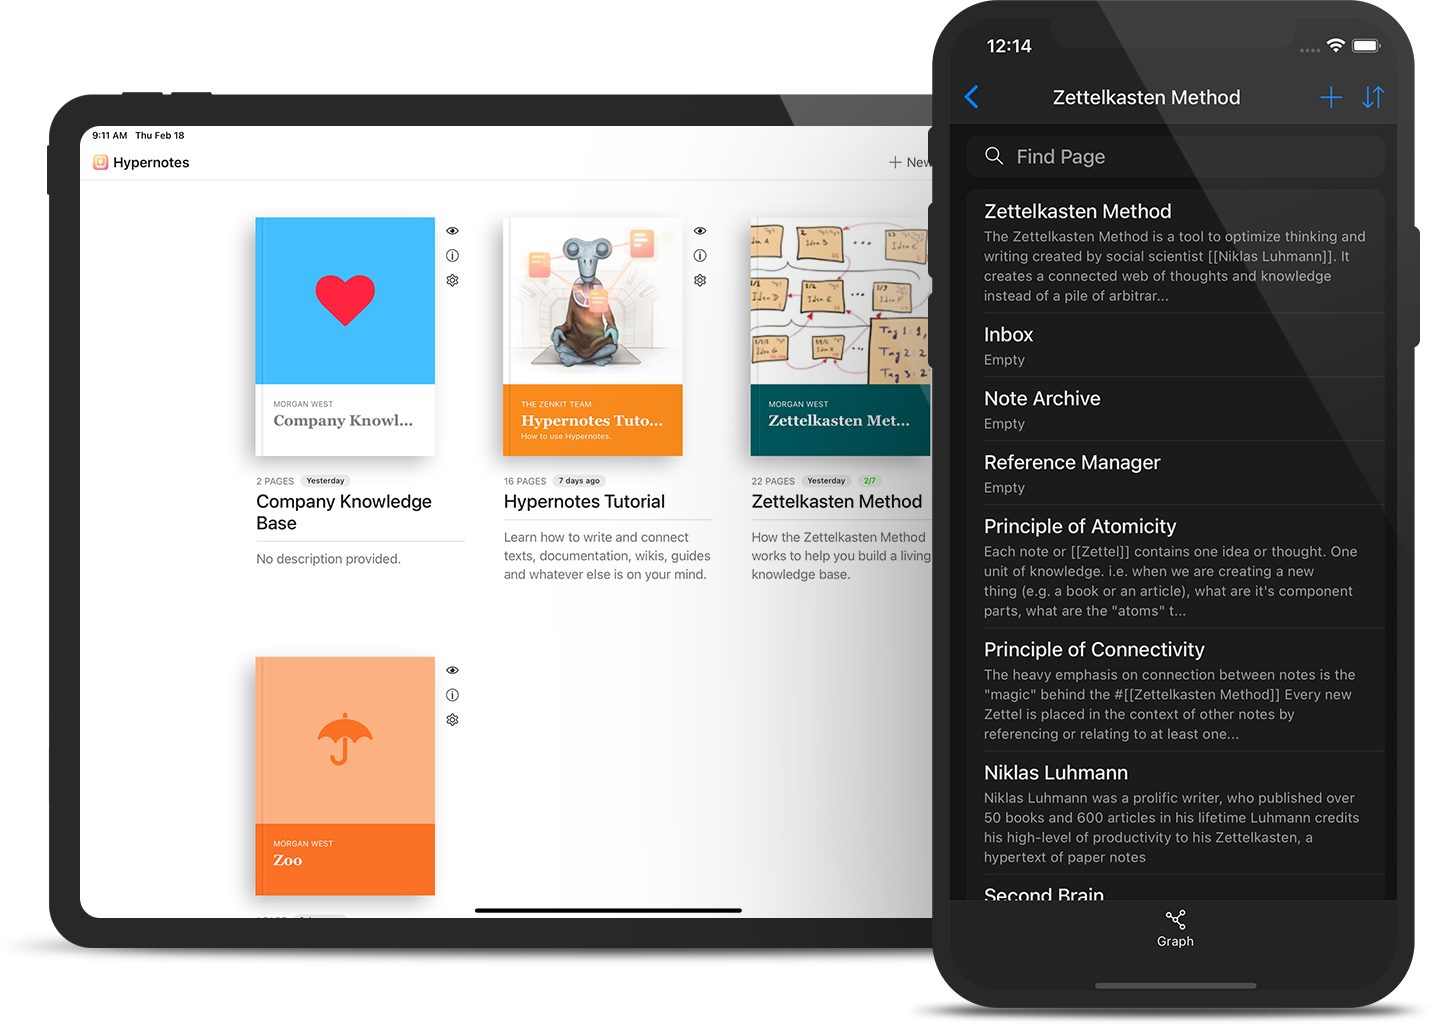Open settings gear for Zoo notebook
The height and width of the screenshot is (1026, 1432).
[452, 720]
